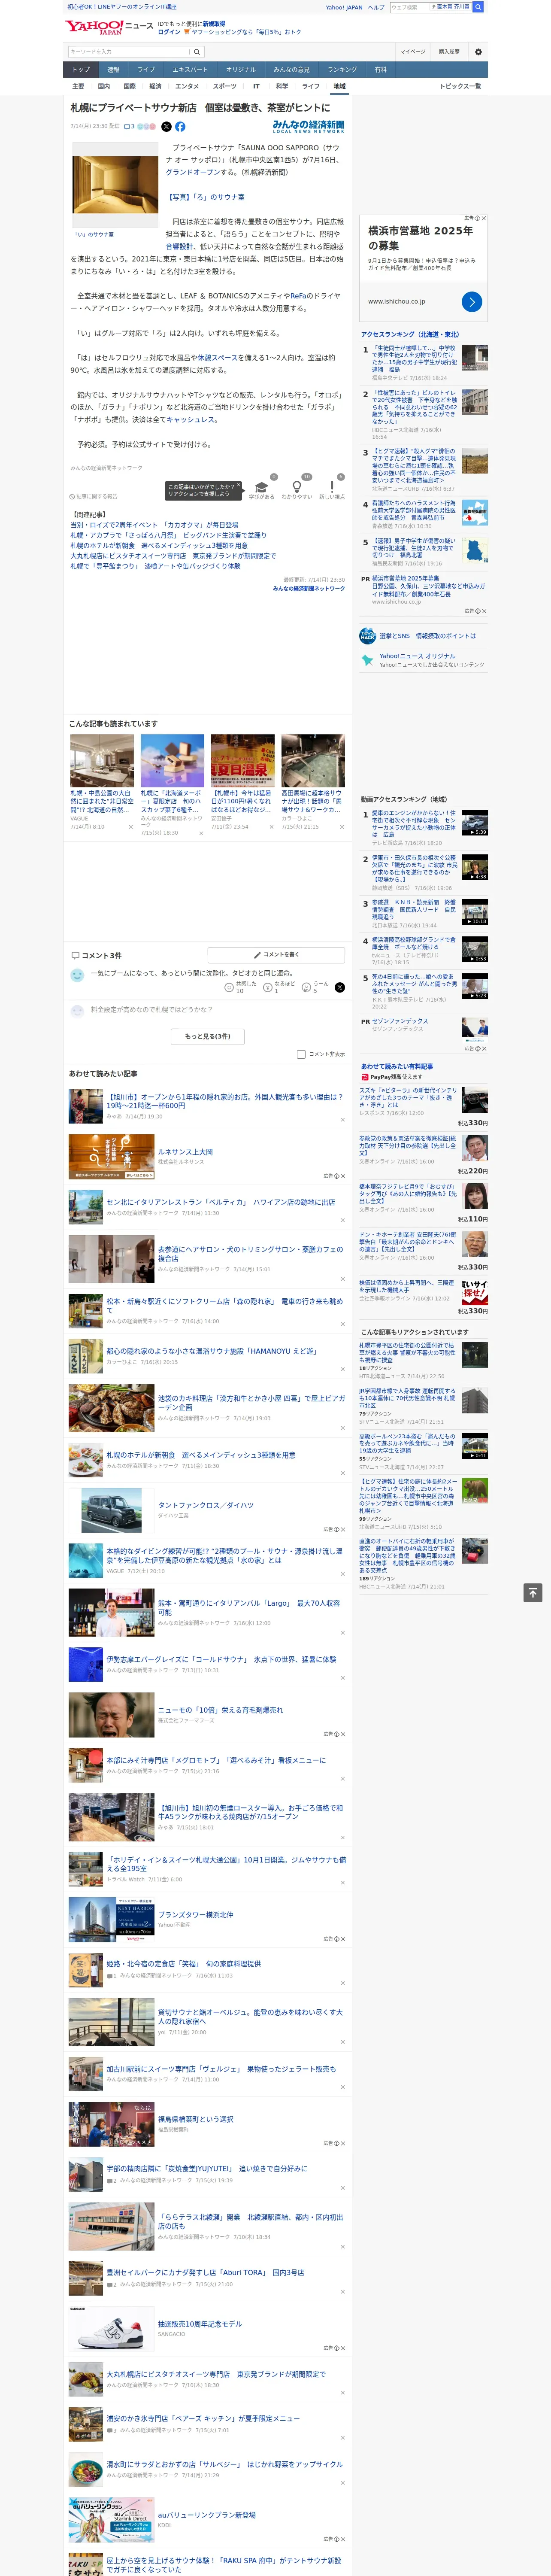
Task: Open the sauna room article photo
Action: pyautogui.click(x=115, y=185)
